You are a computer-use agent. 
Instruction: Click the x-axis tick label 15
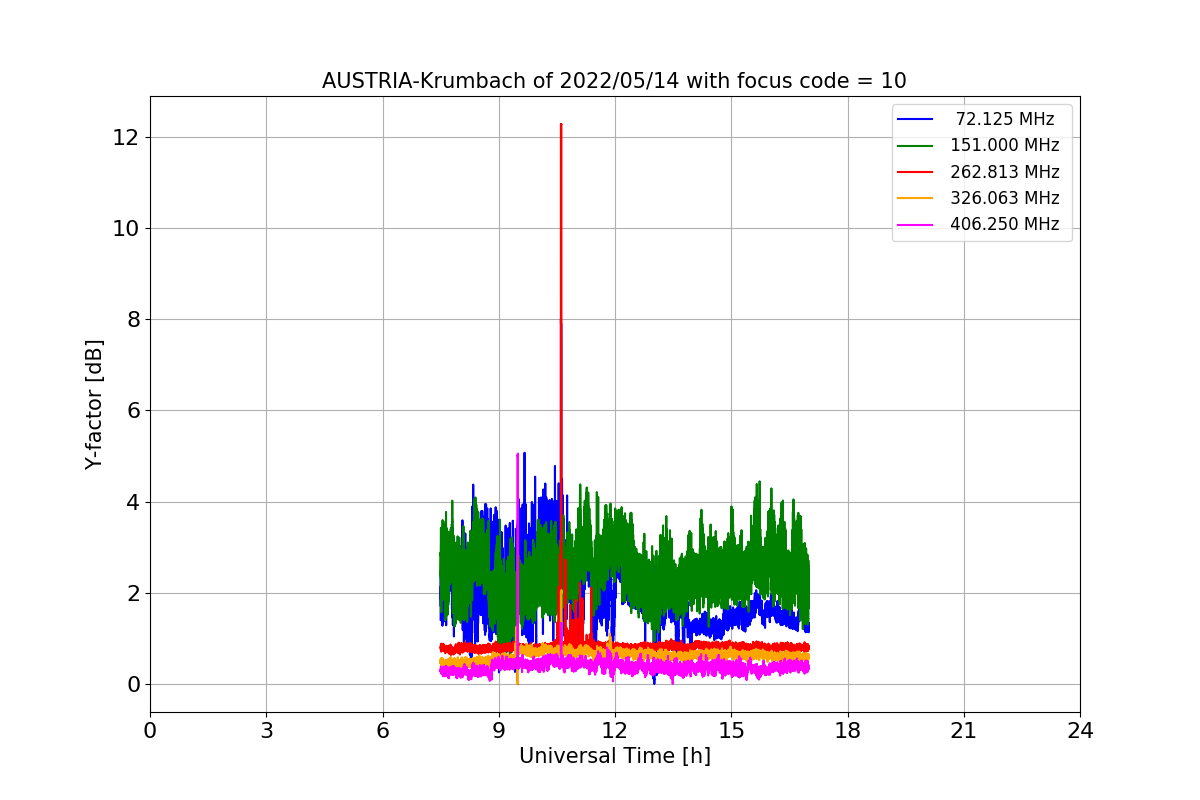pyautogui.click(x=731, y=731)
